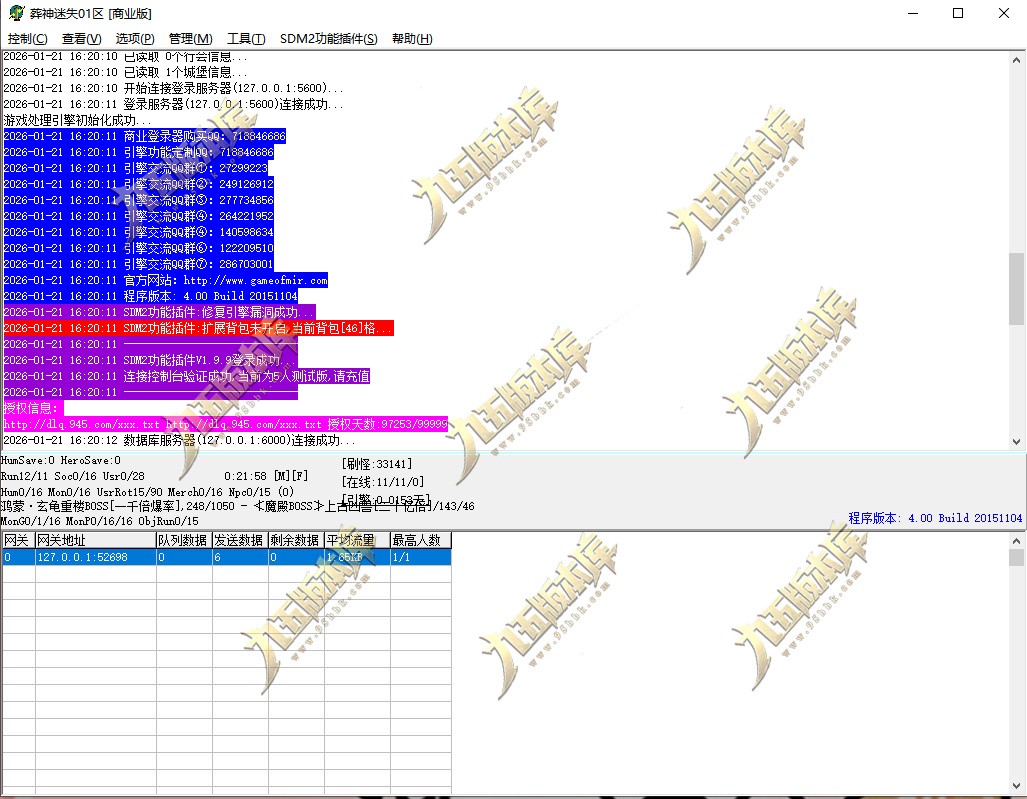Open the 控制(C) menu
1027x799 pixels.
(28, 39)
